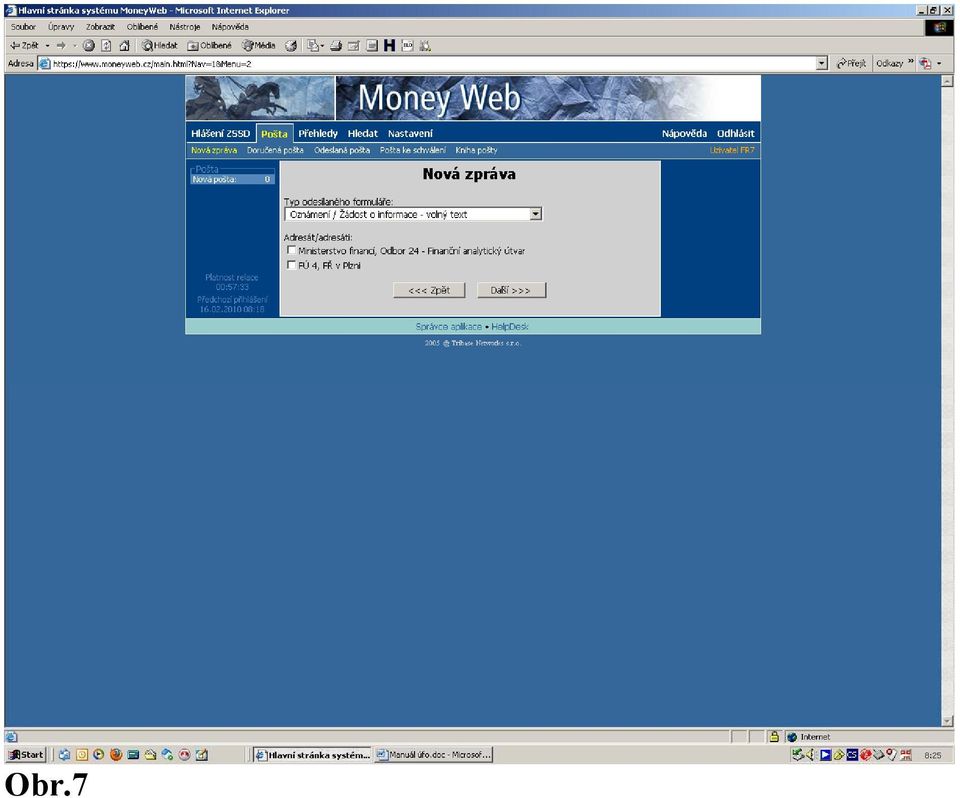The height and width of the screenshot is (798, 960).
Task: Expand the Mail toolbar dropdown arrow
Action: coord(322,45)
